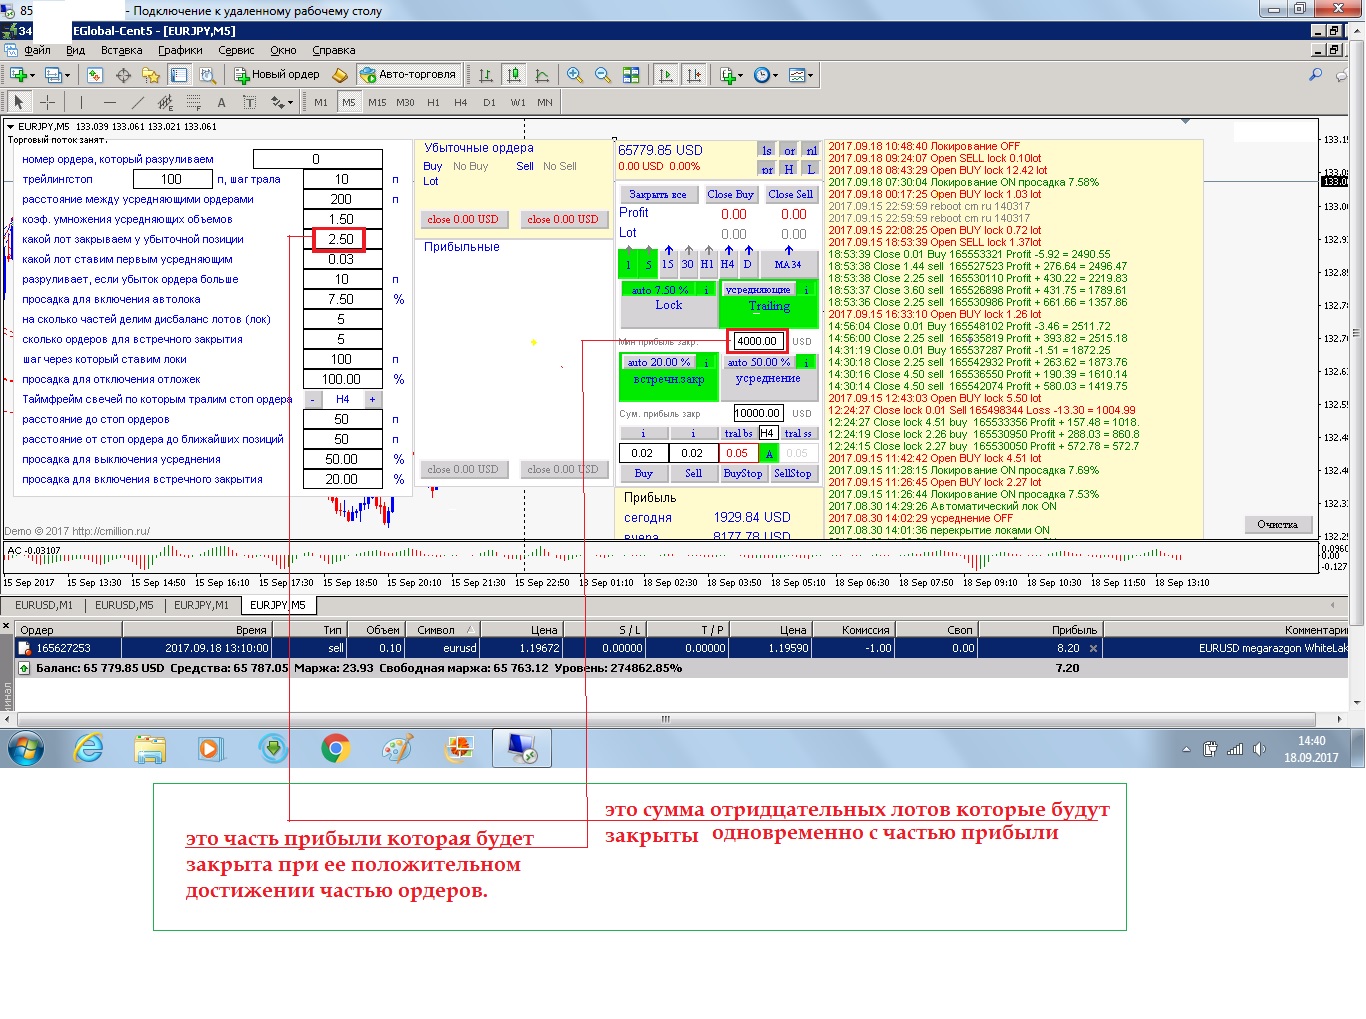1366x1019 pixels.
Task: Open the Navigator window (star folder icon)
Action: (151, 75)
